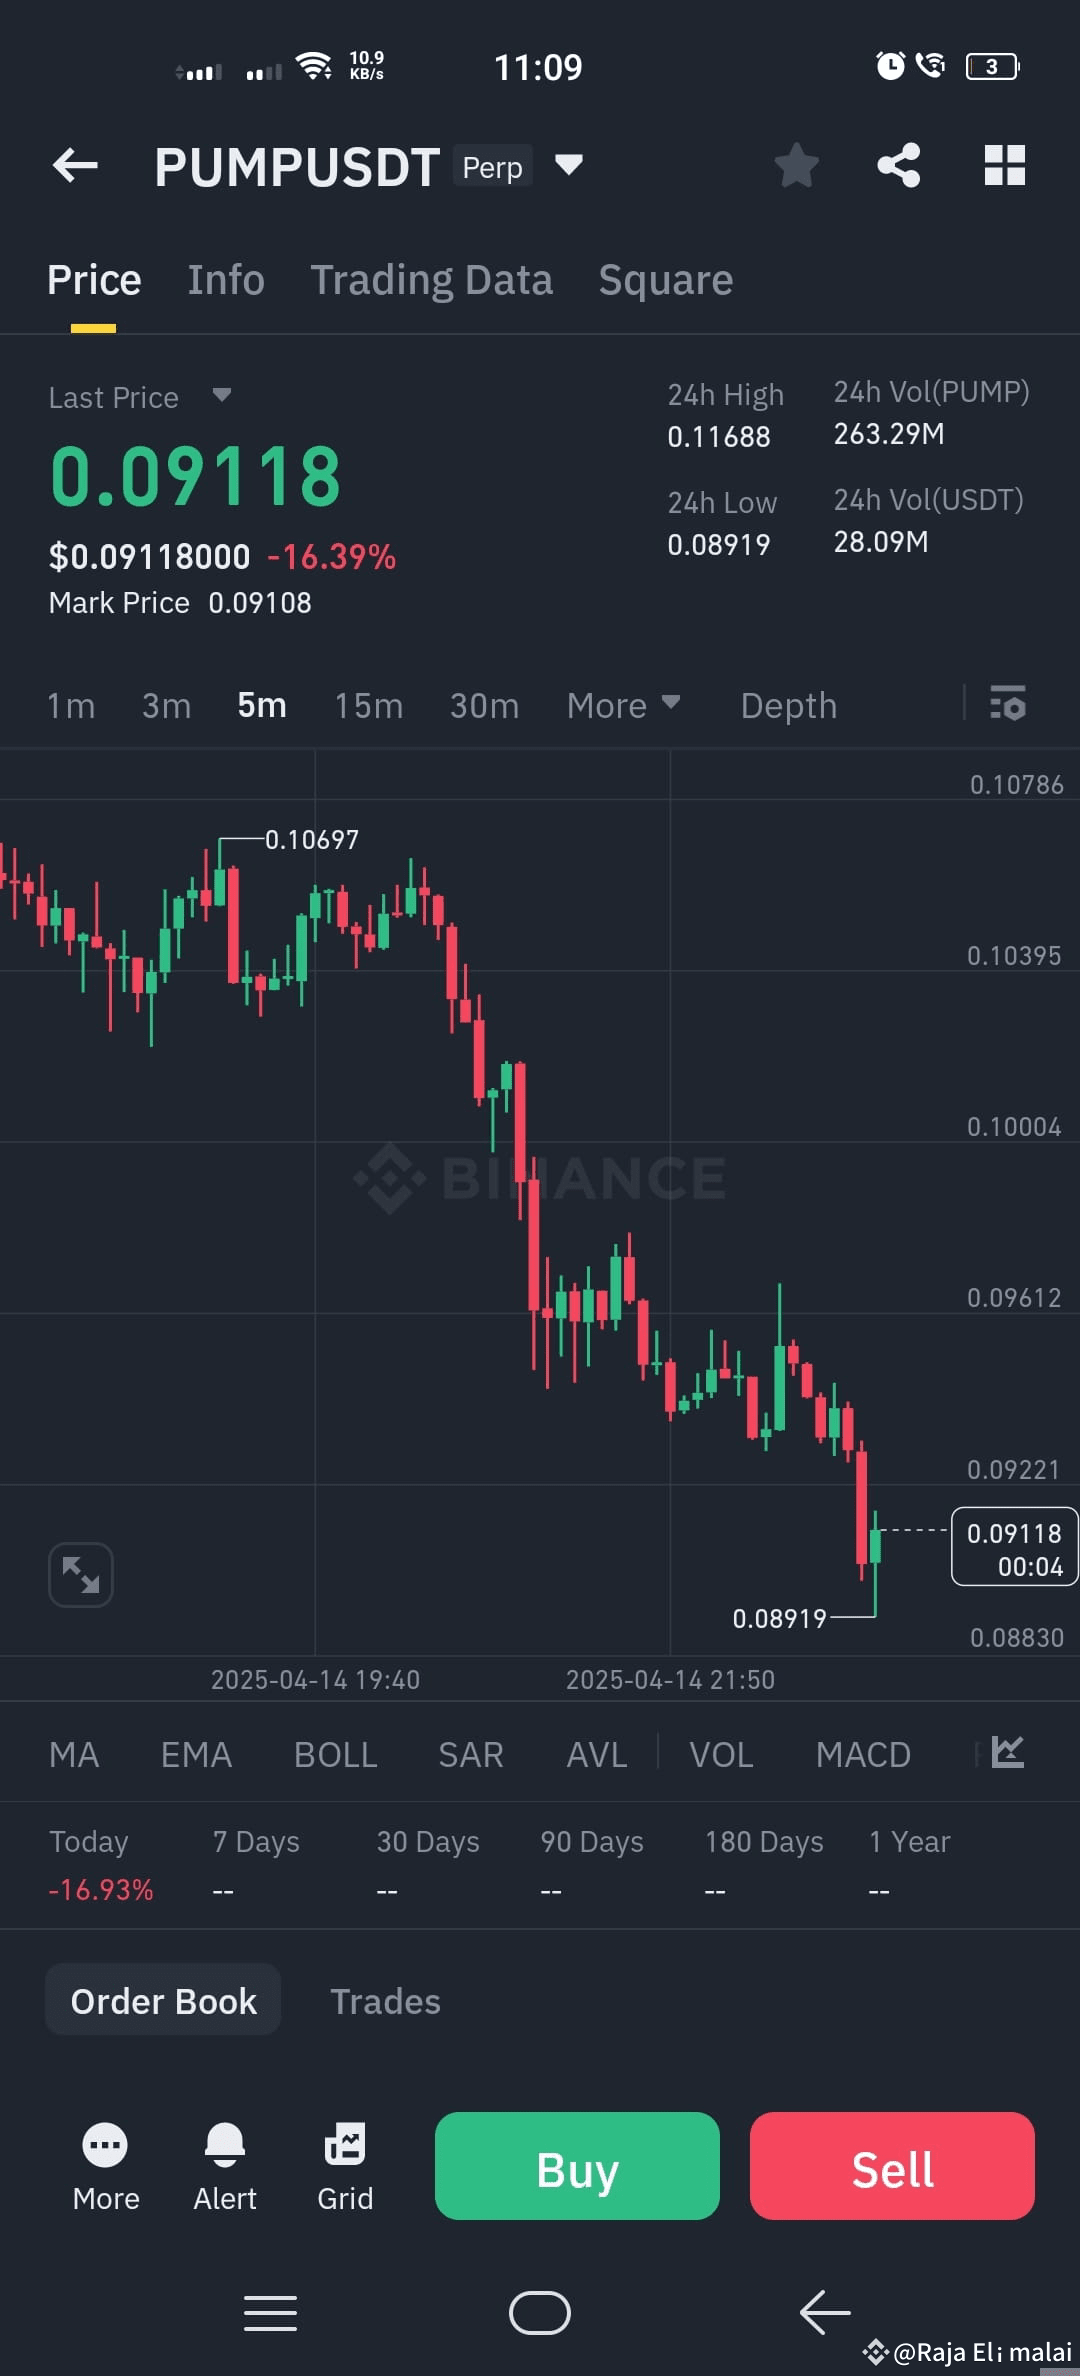Switch to the Trading Data tab
This screenshot has height=2376, width=1080.
[432, 280]
